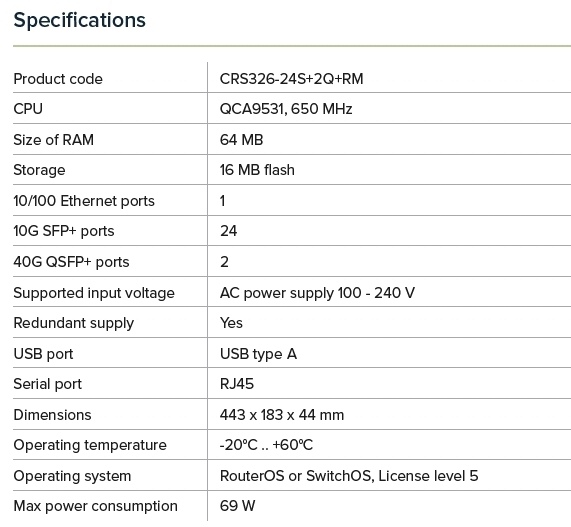This screenshot has height=527, width=571.
Task: Click the 10G SFP+ ports label
Action: [64, 231]
